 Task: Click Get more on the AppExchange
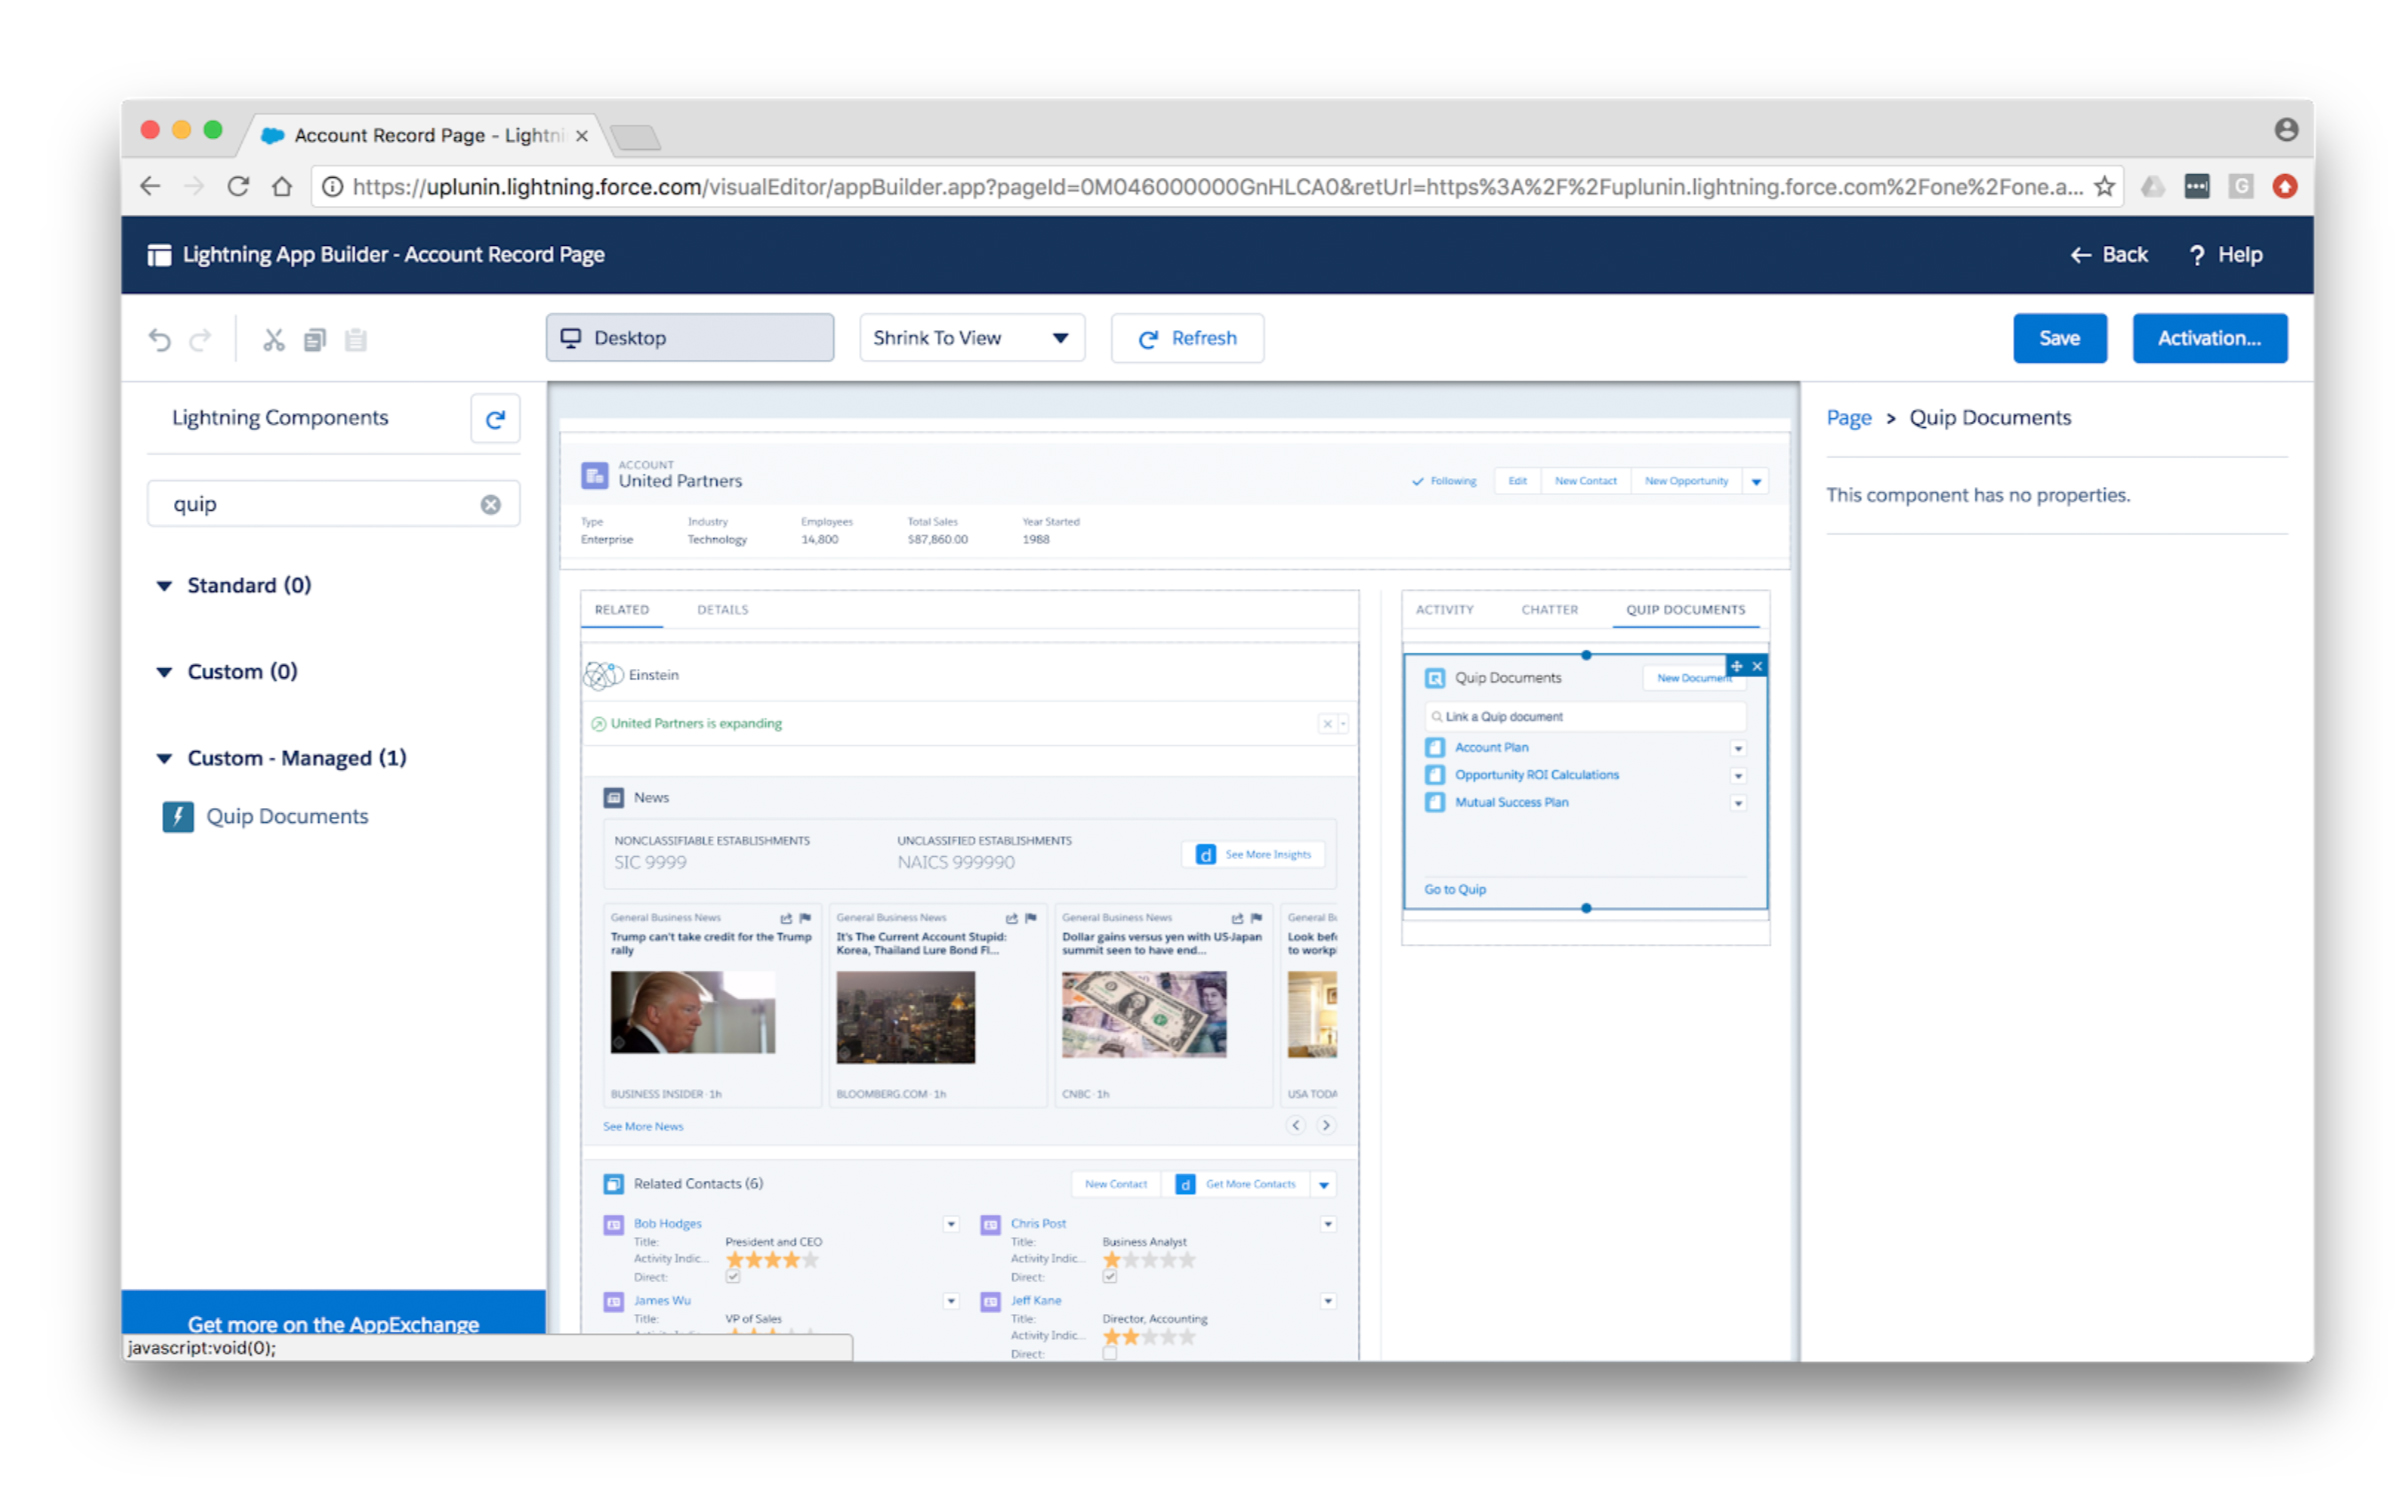coord(333,1324)
